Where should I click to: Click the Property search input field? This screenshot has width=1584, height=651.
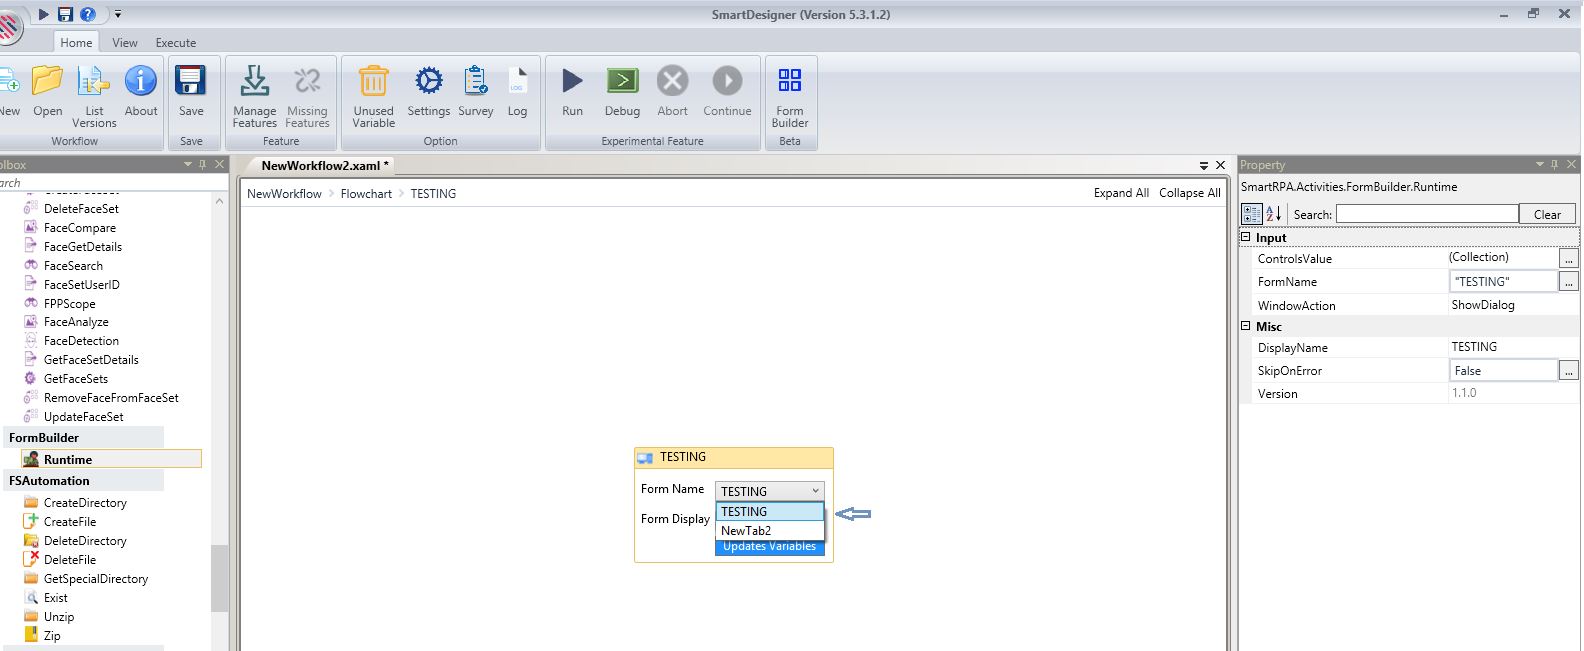click(x=1426, y=214)
